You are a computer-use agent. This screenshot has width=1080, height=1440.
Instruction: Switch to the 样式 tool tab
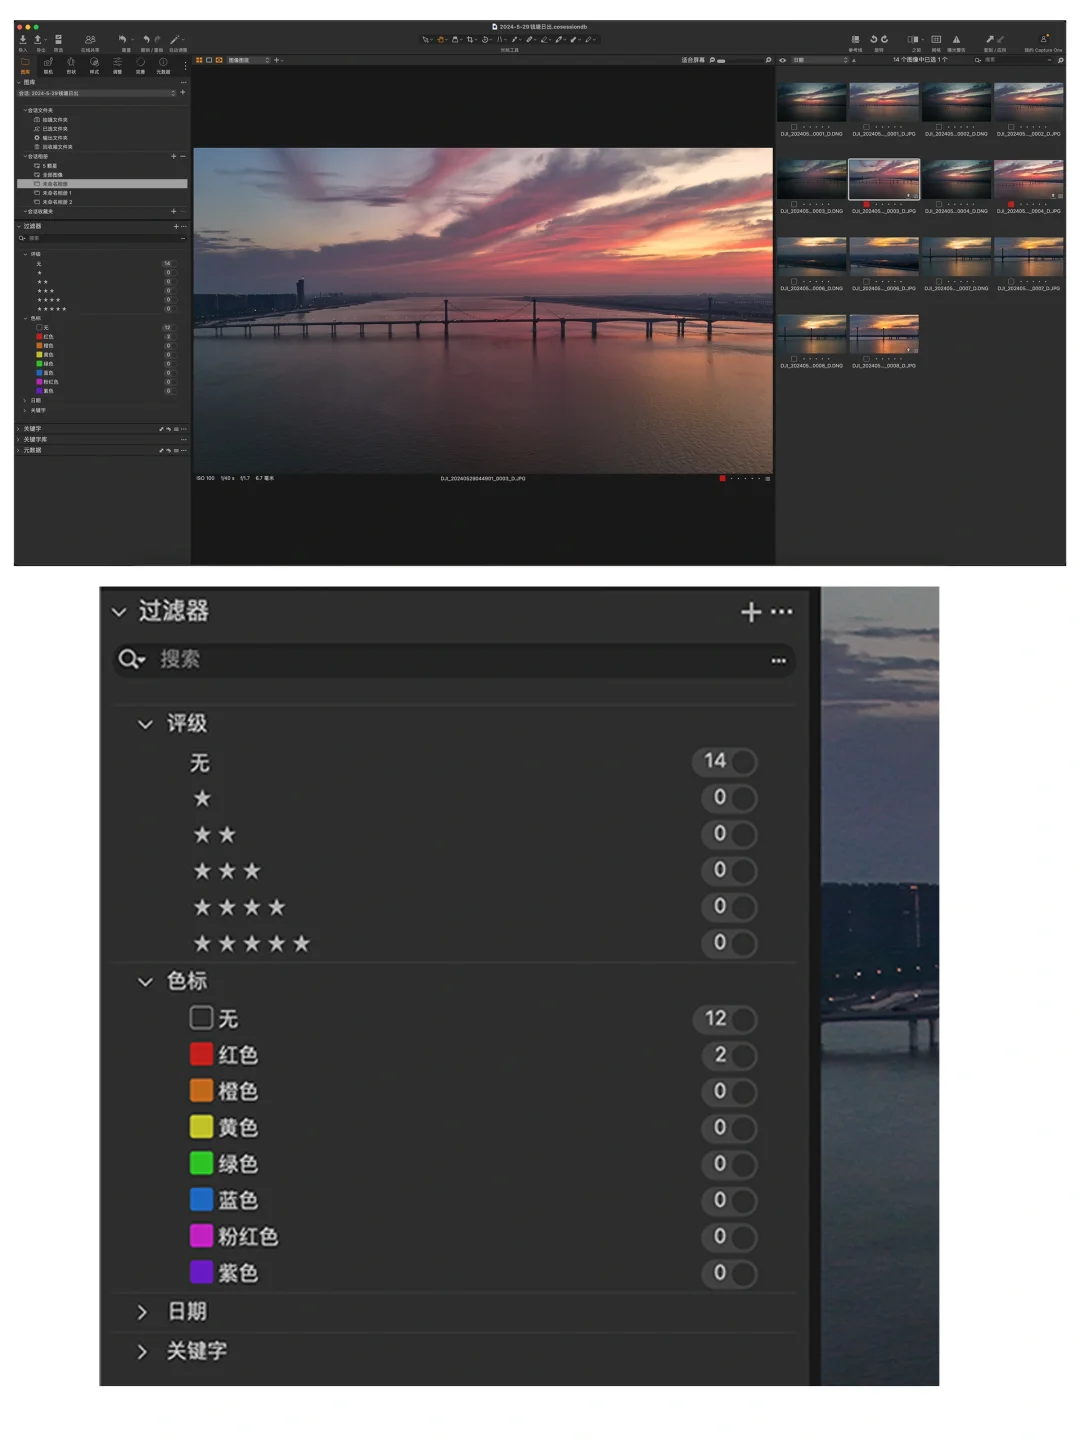click(94, 66)
